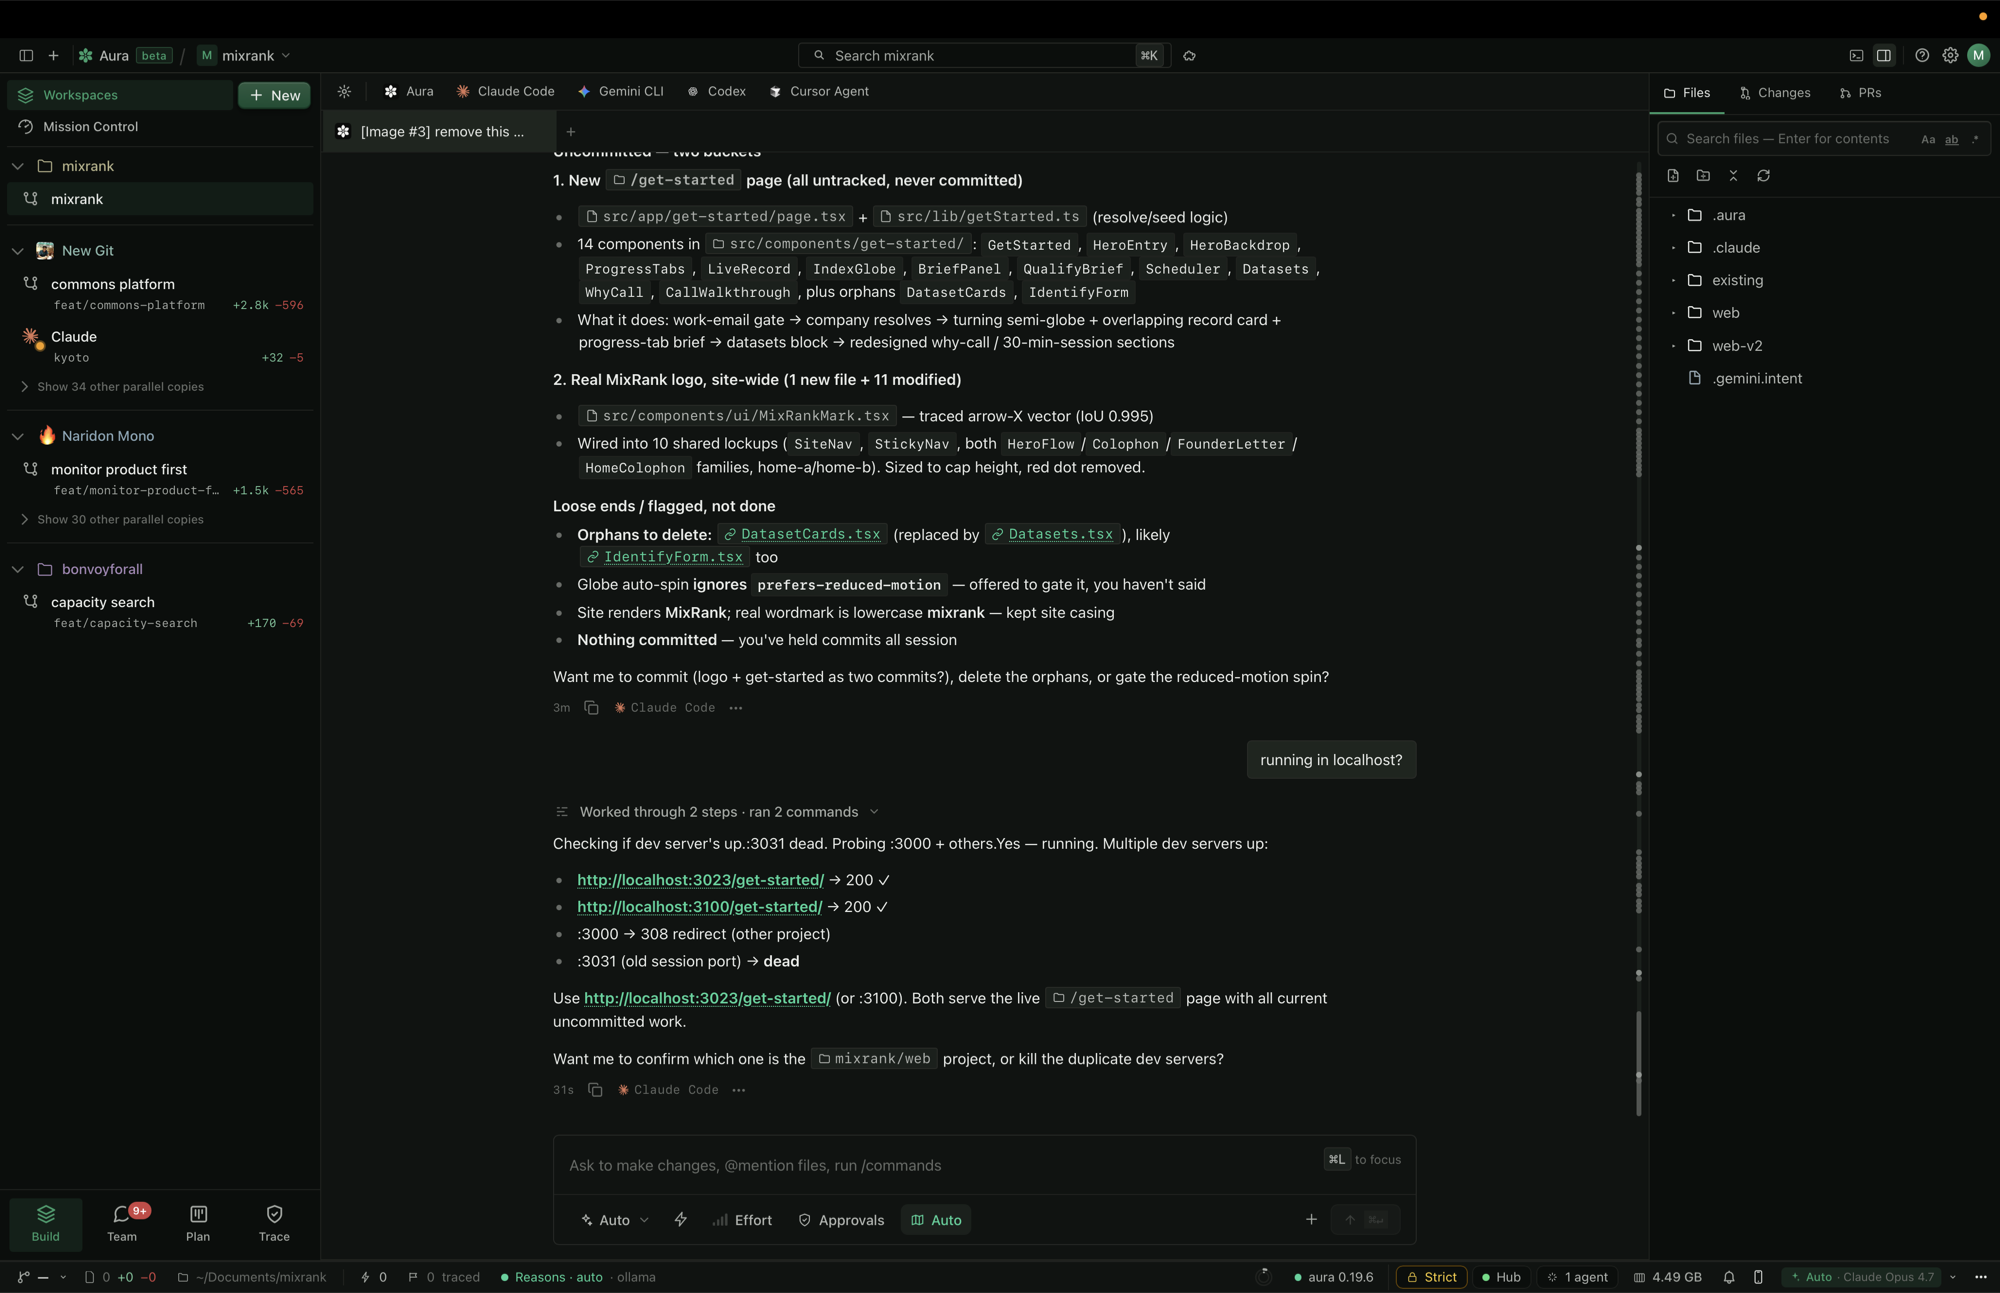Click the Effort button in composer

(x=742, y=1220)
